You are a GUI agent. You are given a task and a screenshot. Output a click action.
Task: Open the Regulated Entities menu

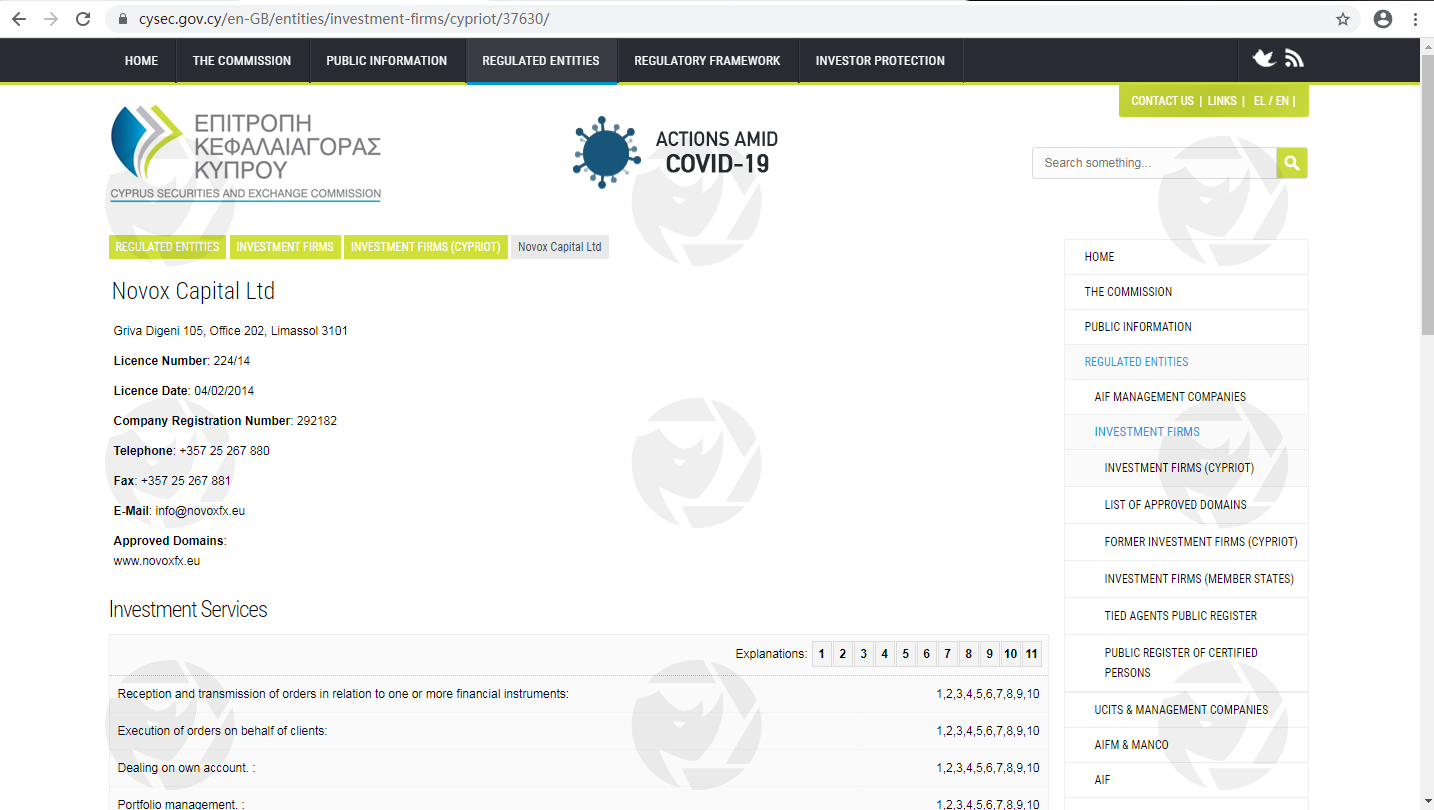(540, 61)
